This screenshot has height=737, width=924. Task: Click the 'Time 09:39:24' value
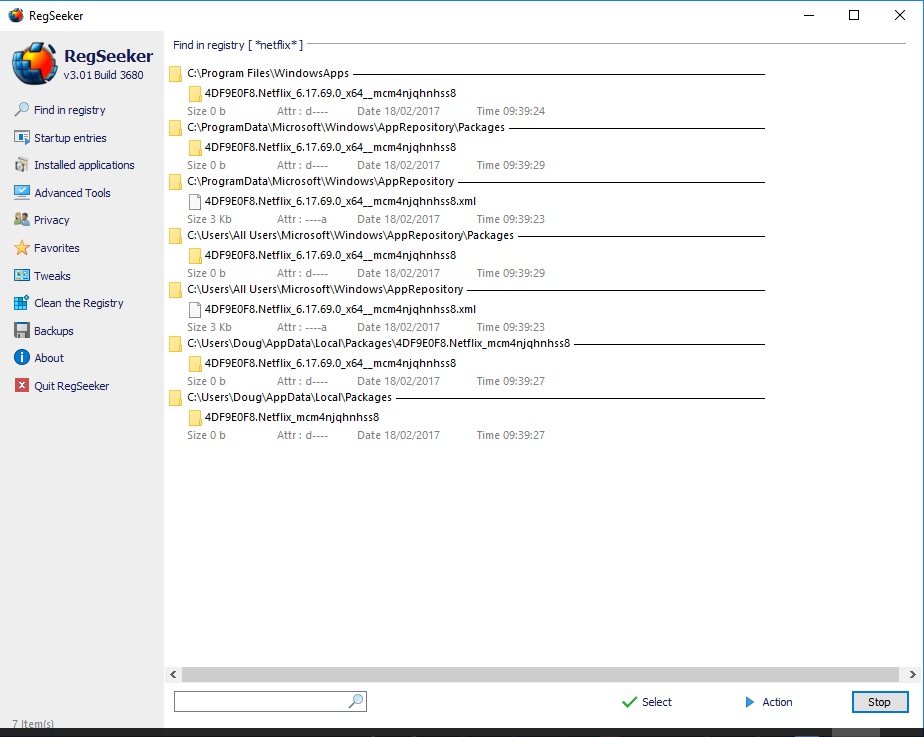point(510,111)
